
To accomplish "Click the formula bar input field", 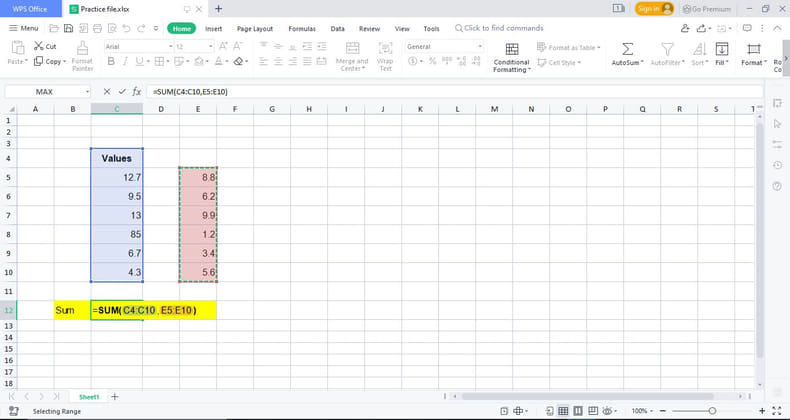I will (x=455, y=92).
